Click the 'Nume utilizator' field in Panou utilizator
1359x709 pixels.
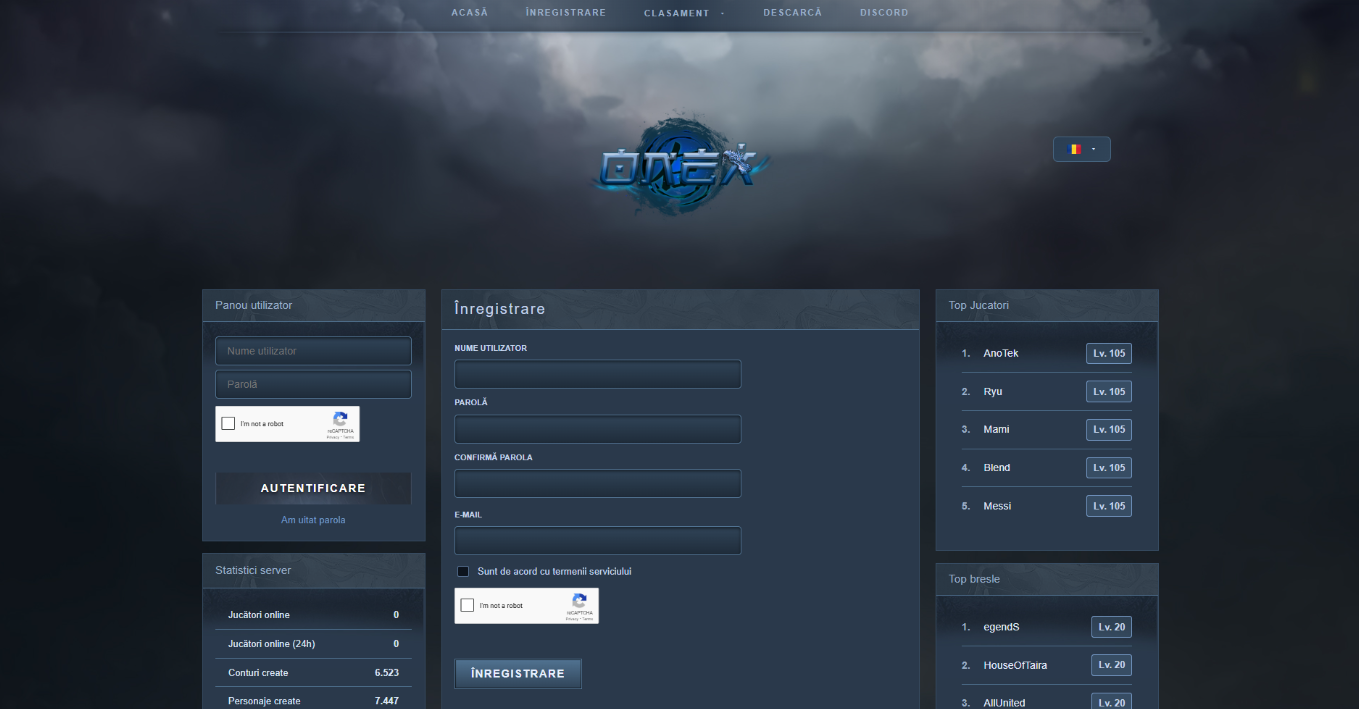(313, 350)
